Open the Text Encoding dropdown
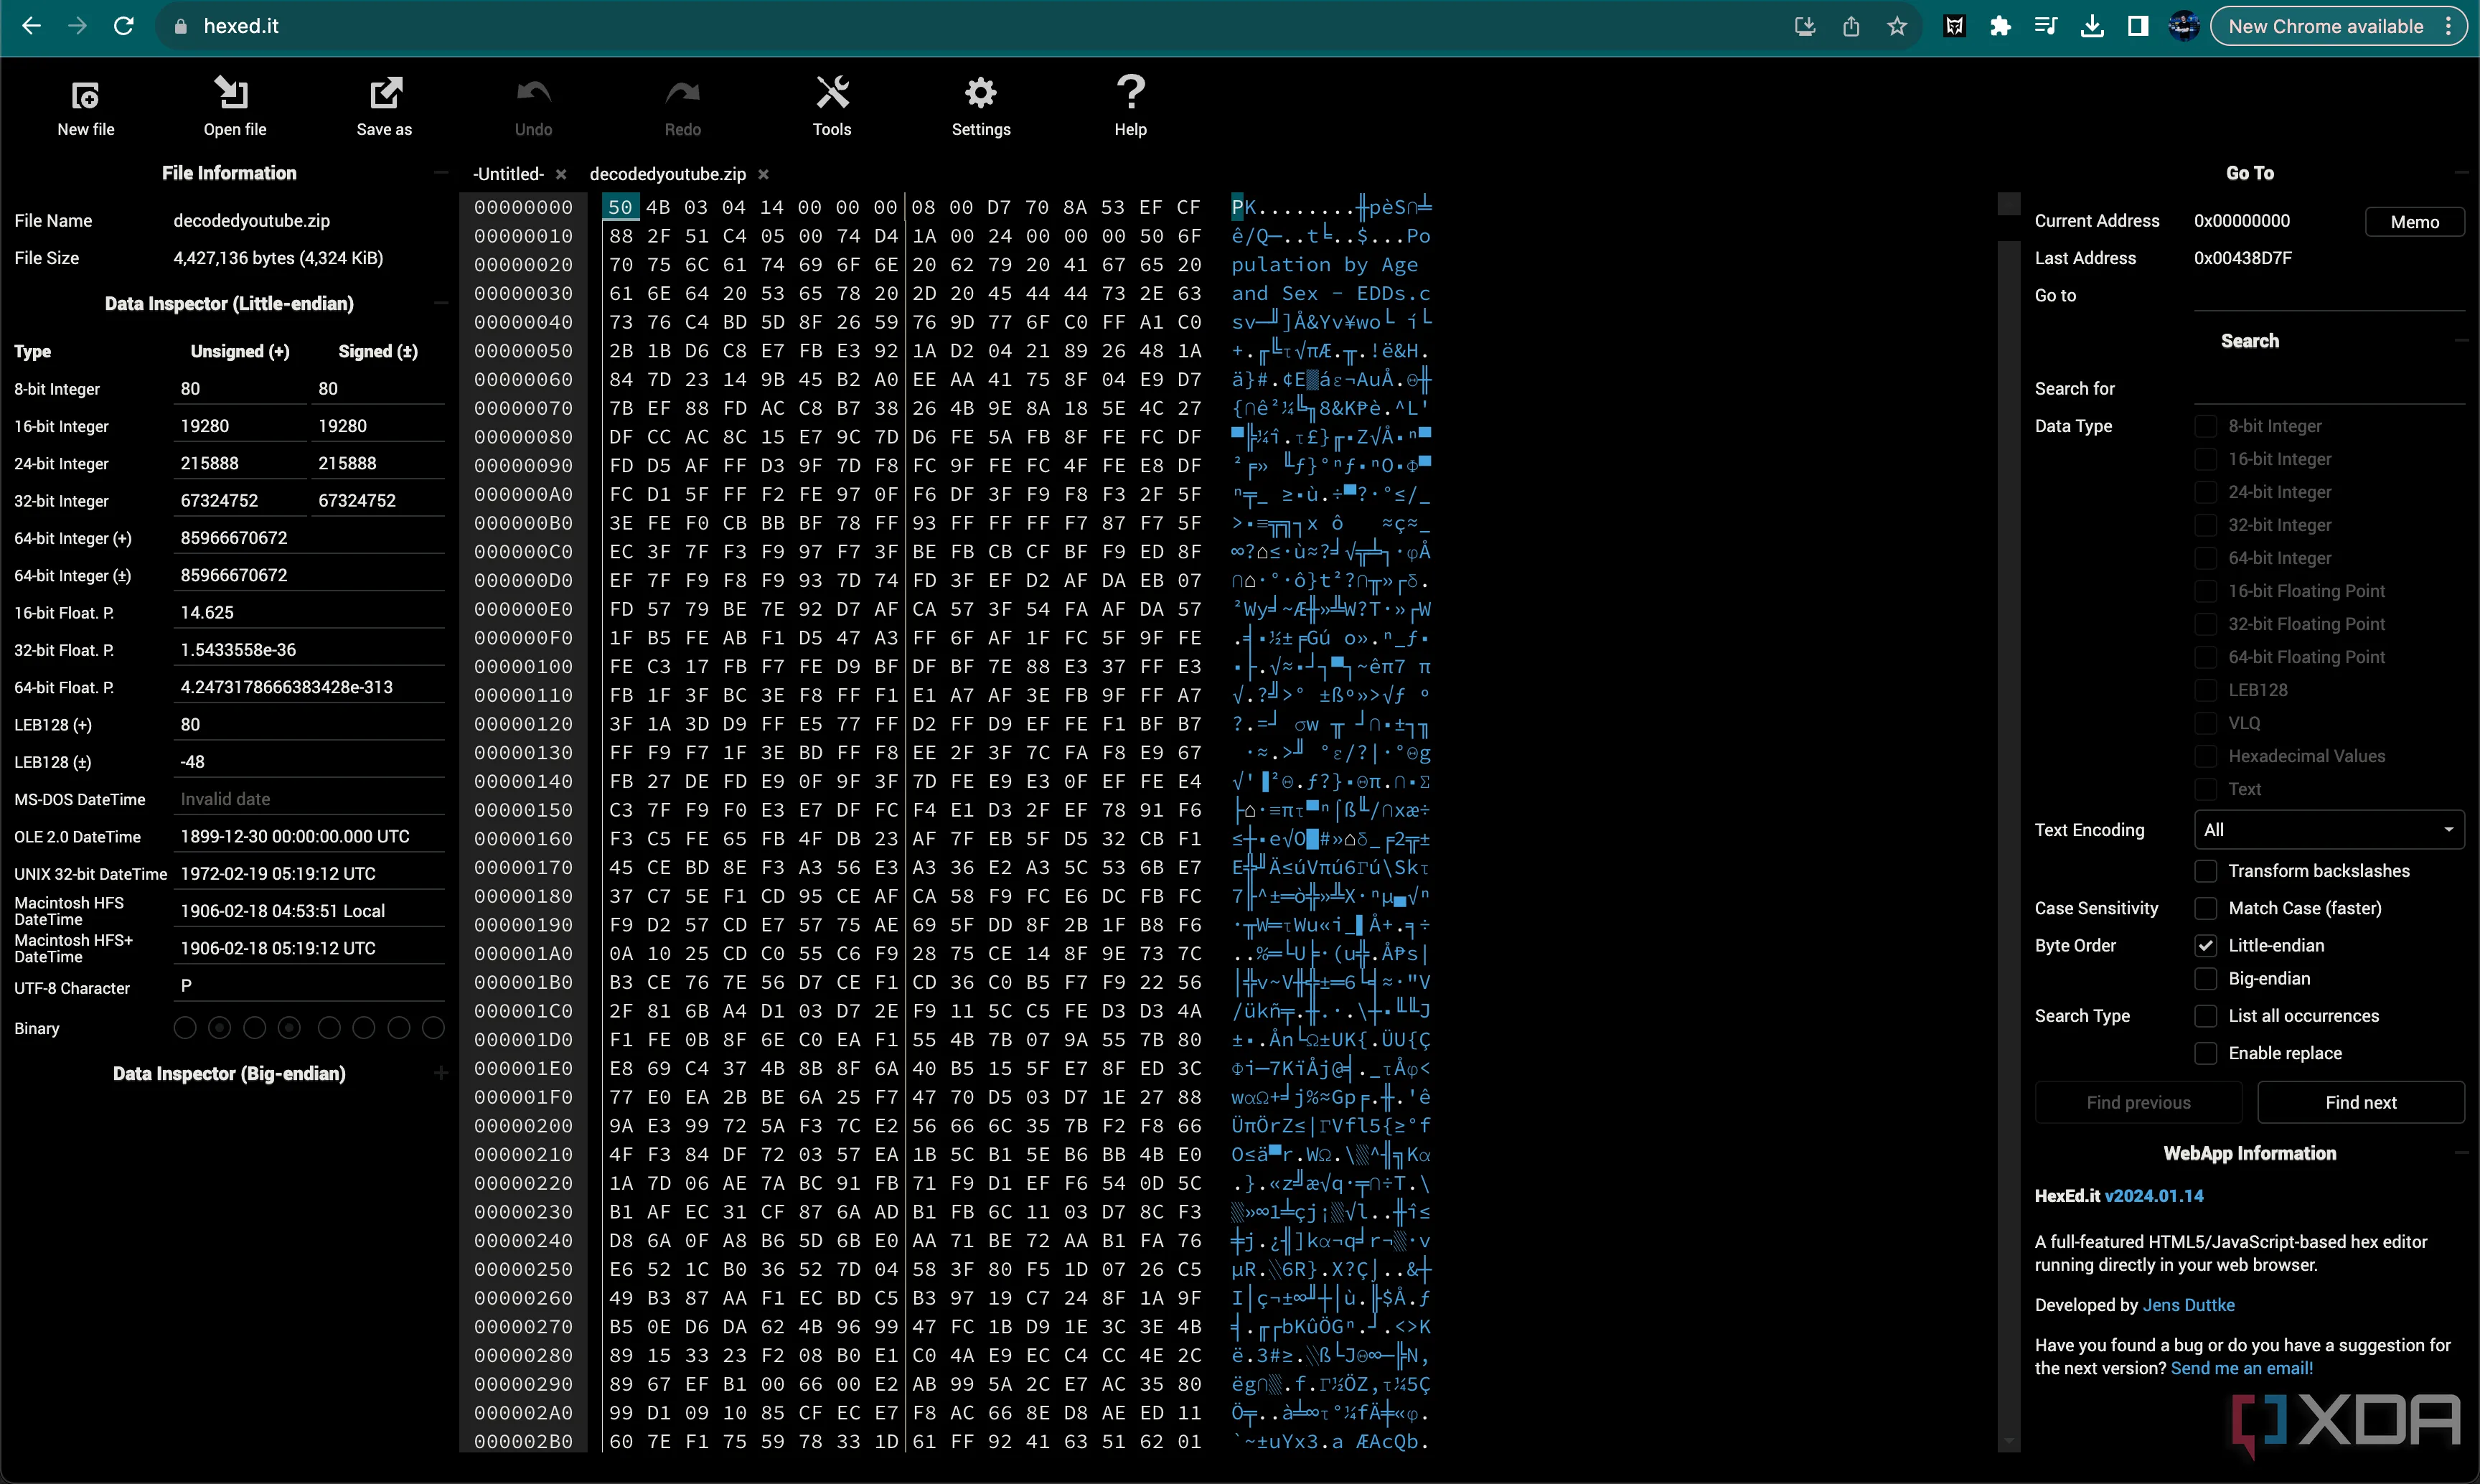 click(2329, 830)
